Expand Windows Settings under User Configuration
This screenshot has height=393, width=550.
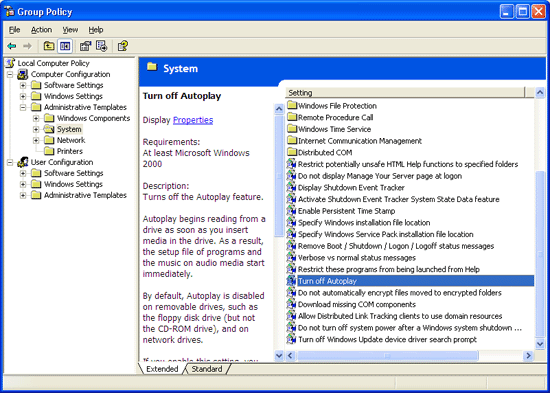pos(23,184)
